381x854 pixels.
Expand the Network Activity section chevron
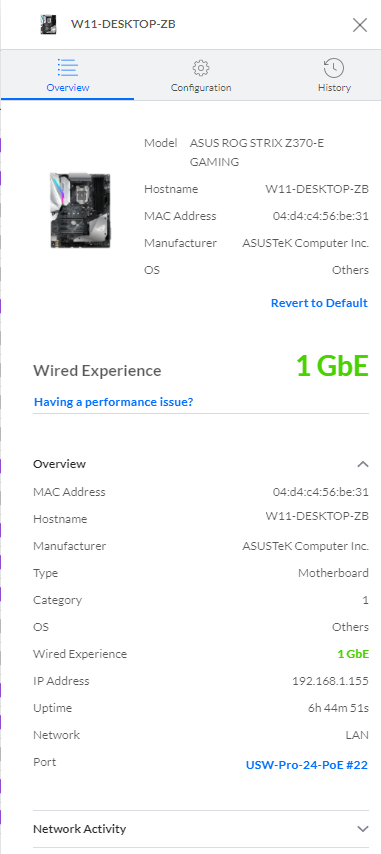tap(362, 829)
